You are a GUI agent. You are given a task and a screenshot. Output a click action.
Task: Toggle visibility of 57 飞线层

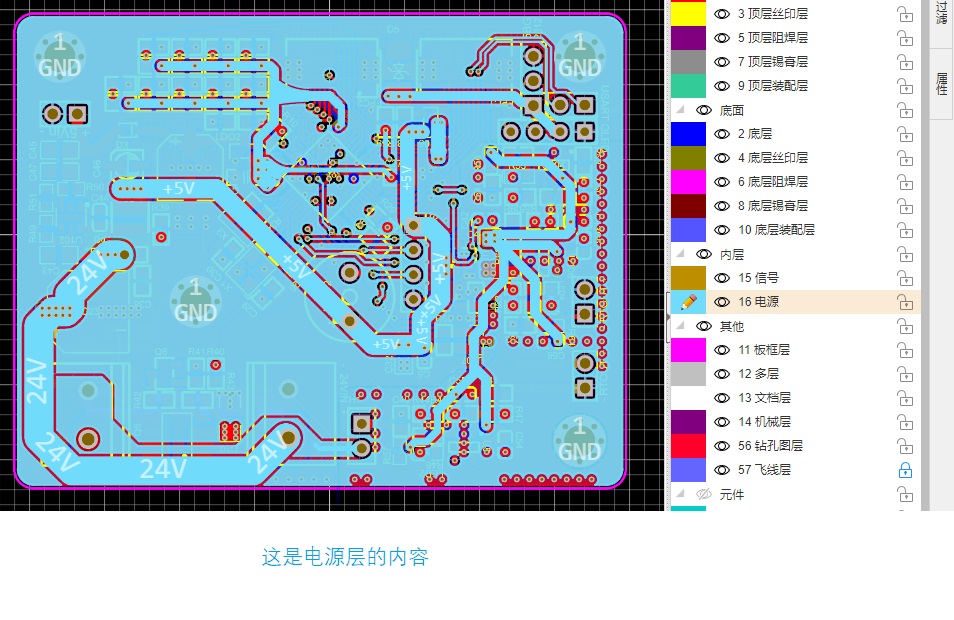(722, 470)
